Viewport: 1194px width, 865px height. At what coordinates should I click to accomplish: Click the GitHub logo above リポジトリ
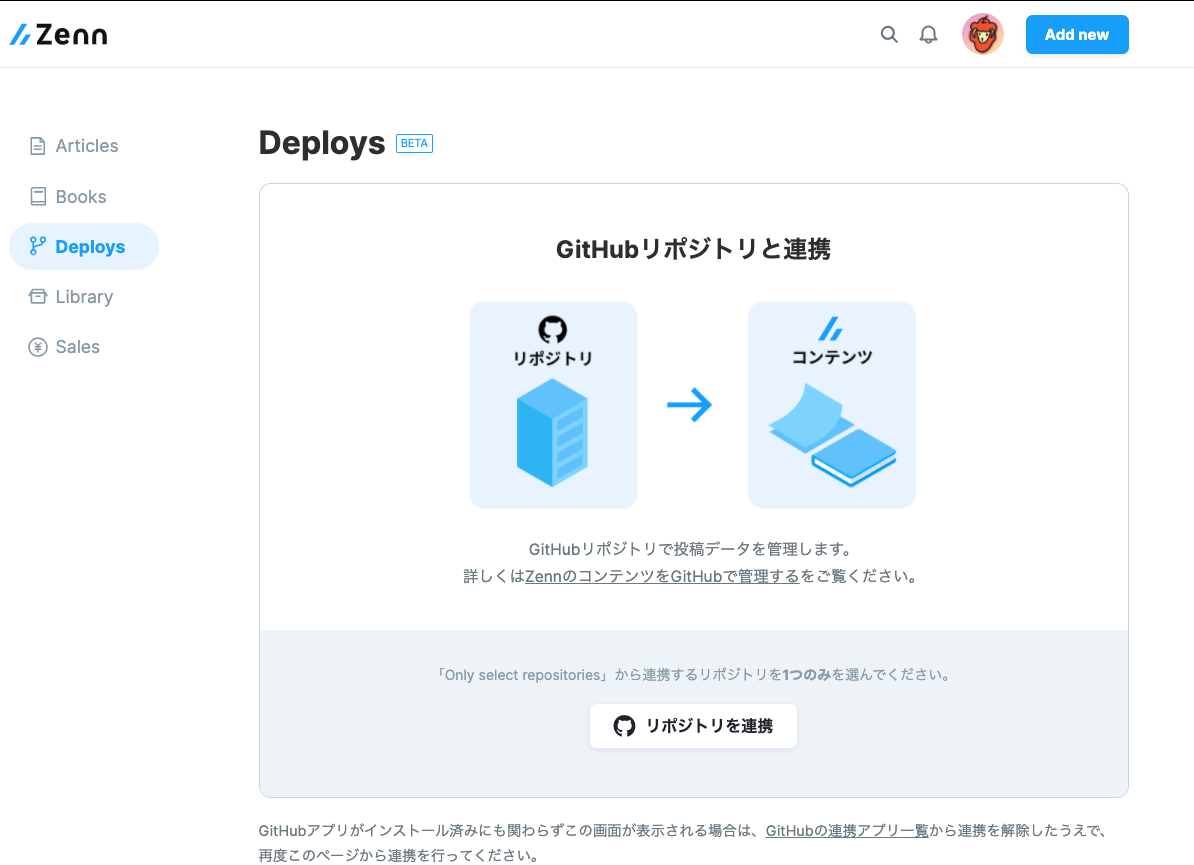[553, 330]
